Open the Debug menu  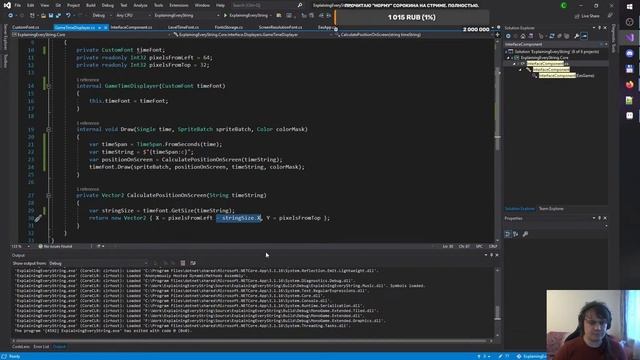108,5
